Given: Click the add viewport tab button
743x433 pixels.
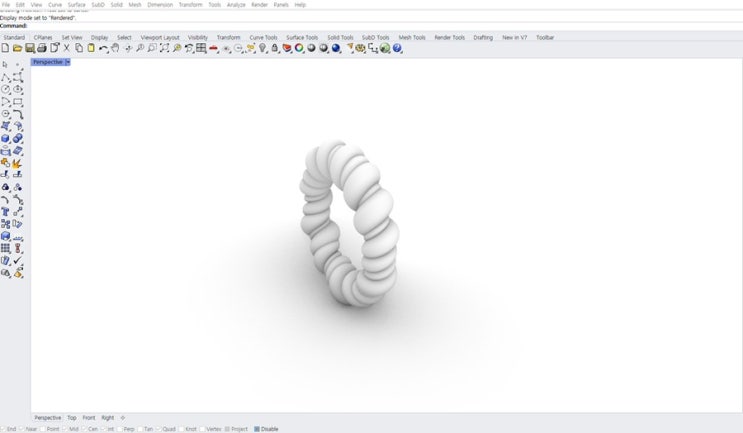Looking at the screenshot, I should [123, 418].
